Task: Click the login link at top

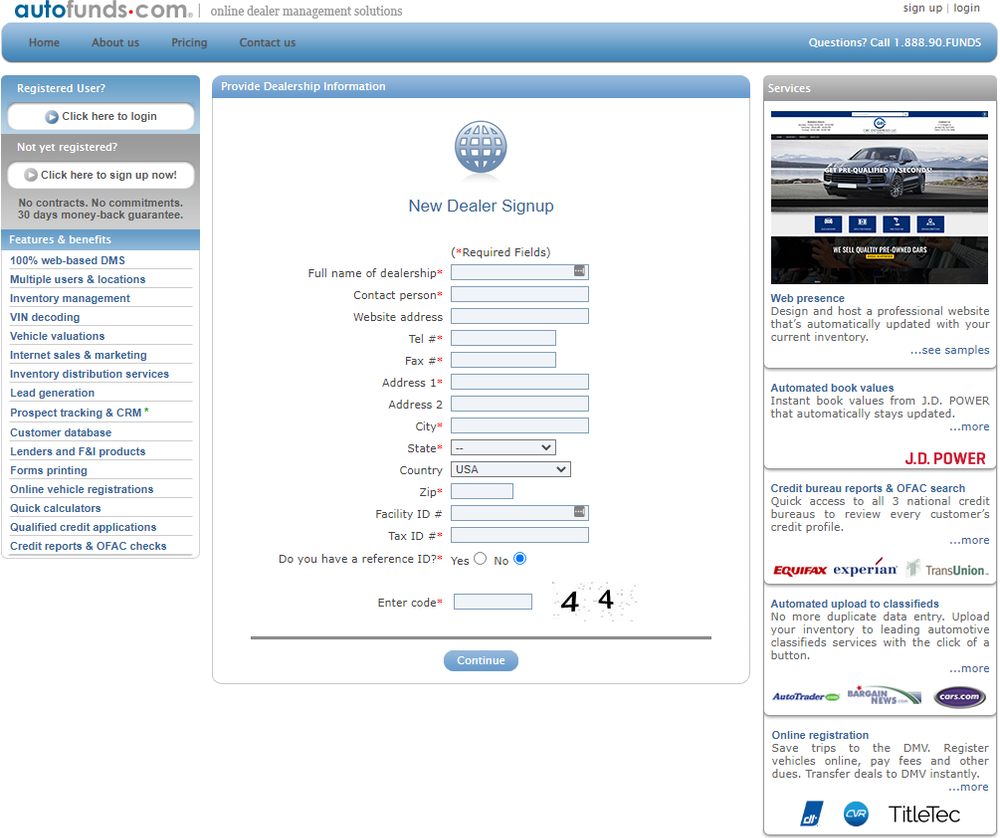Action: coord(967,8)
